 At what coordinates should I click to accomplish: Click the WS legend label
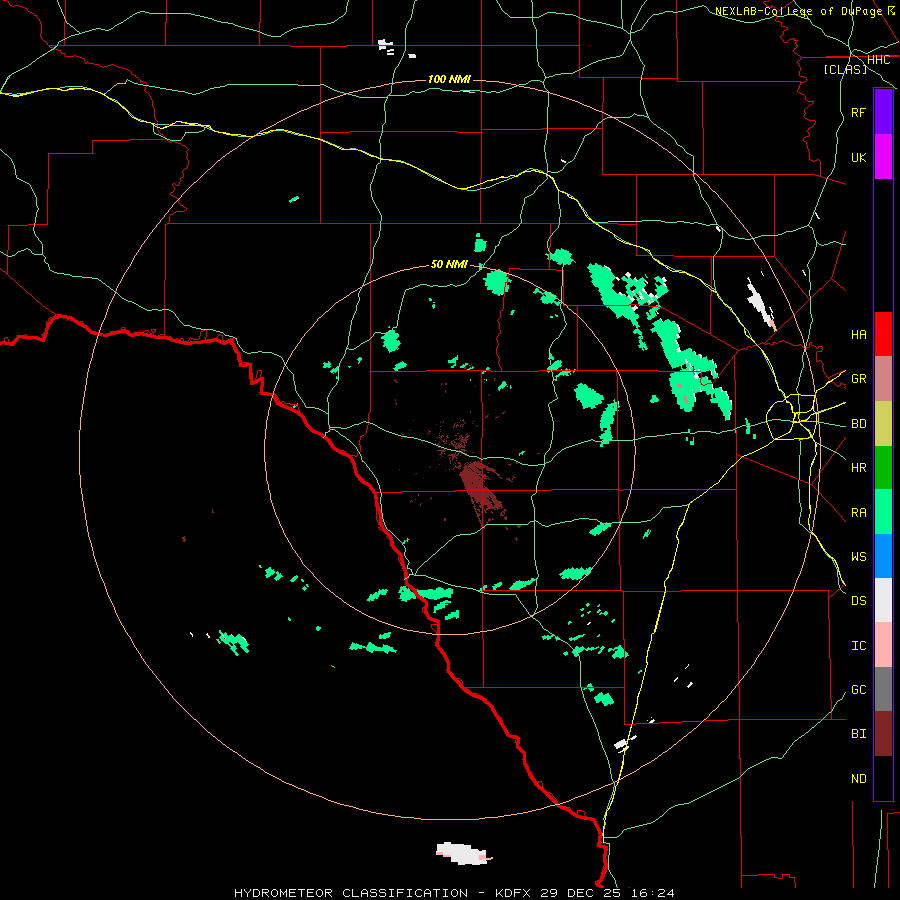point(858,557)
